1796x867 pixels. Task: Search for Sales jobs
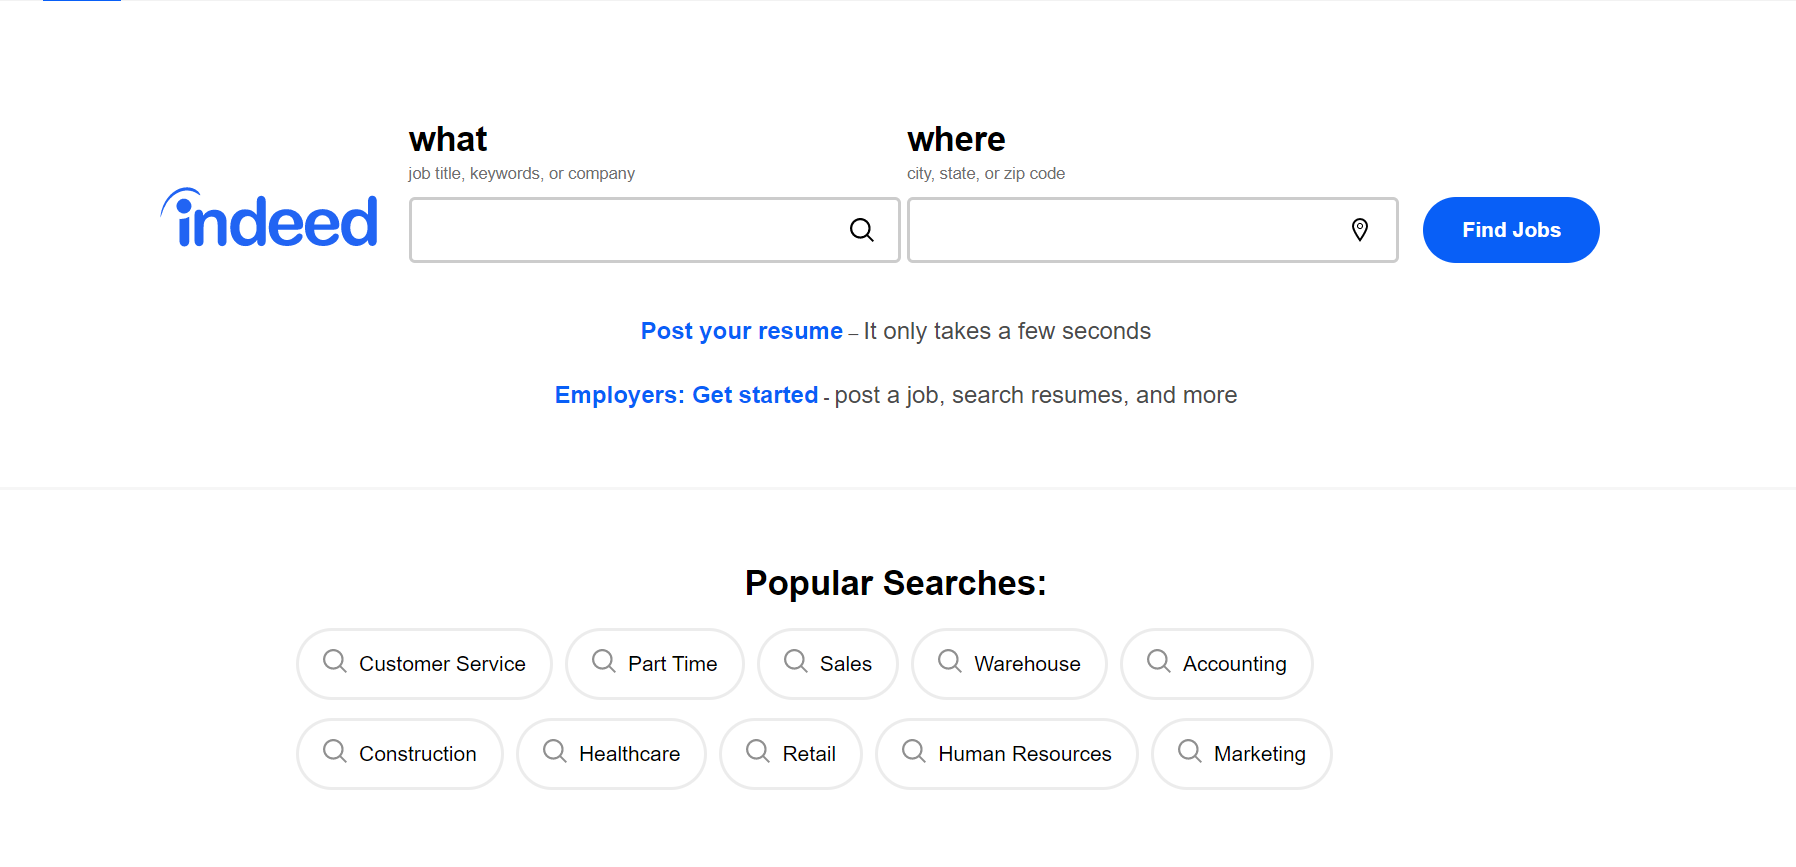click(827, 662)
